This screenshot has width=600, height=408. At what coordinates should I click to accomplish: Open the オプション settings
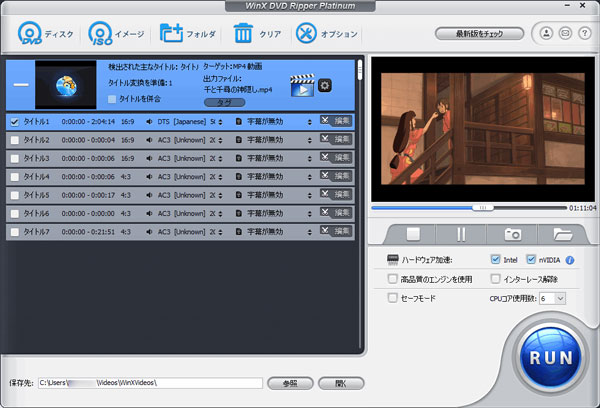[327, 34]
